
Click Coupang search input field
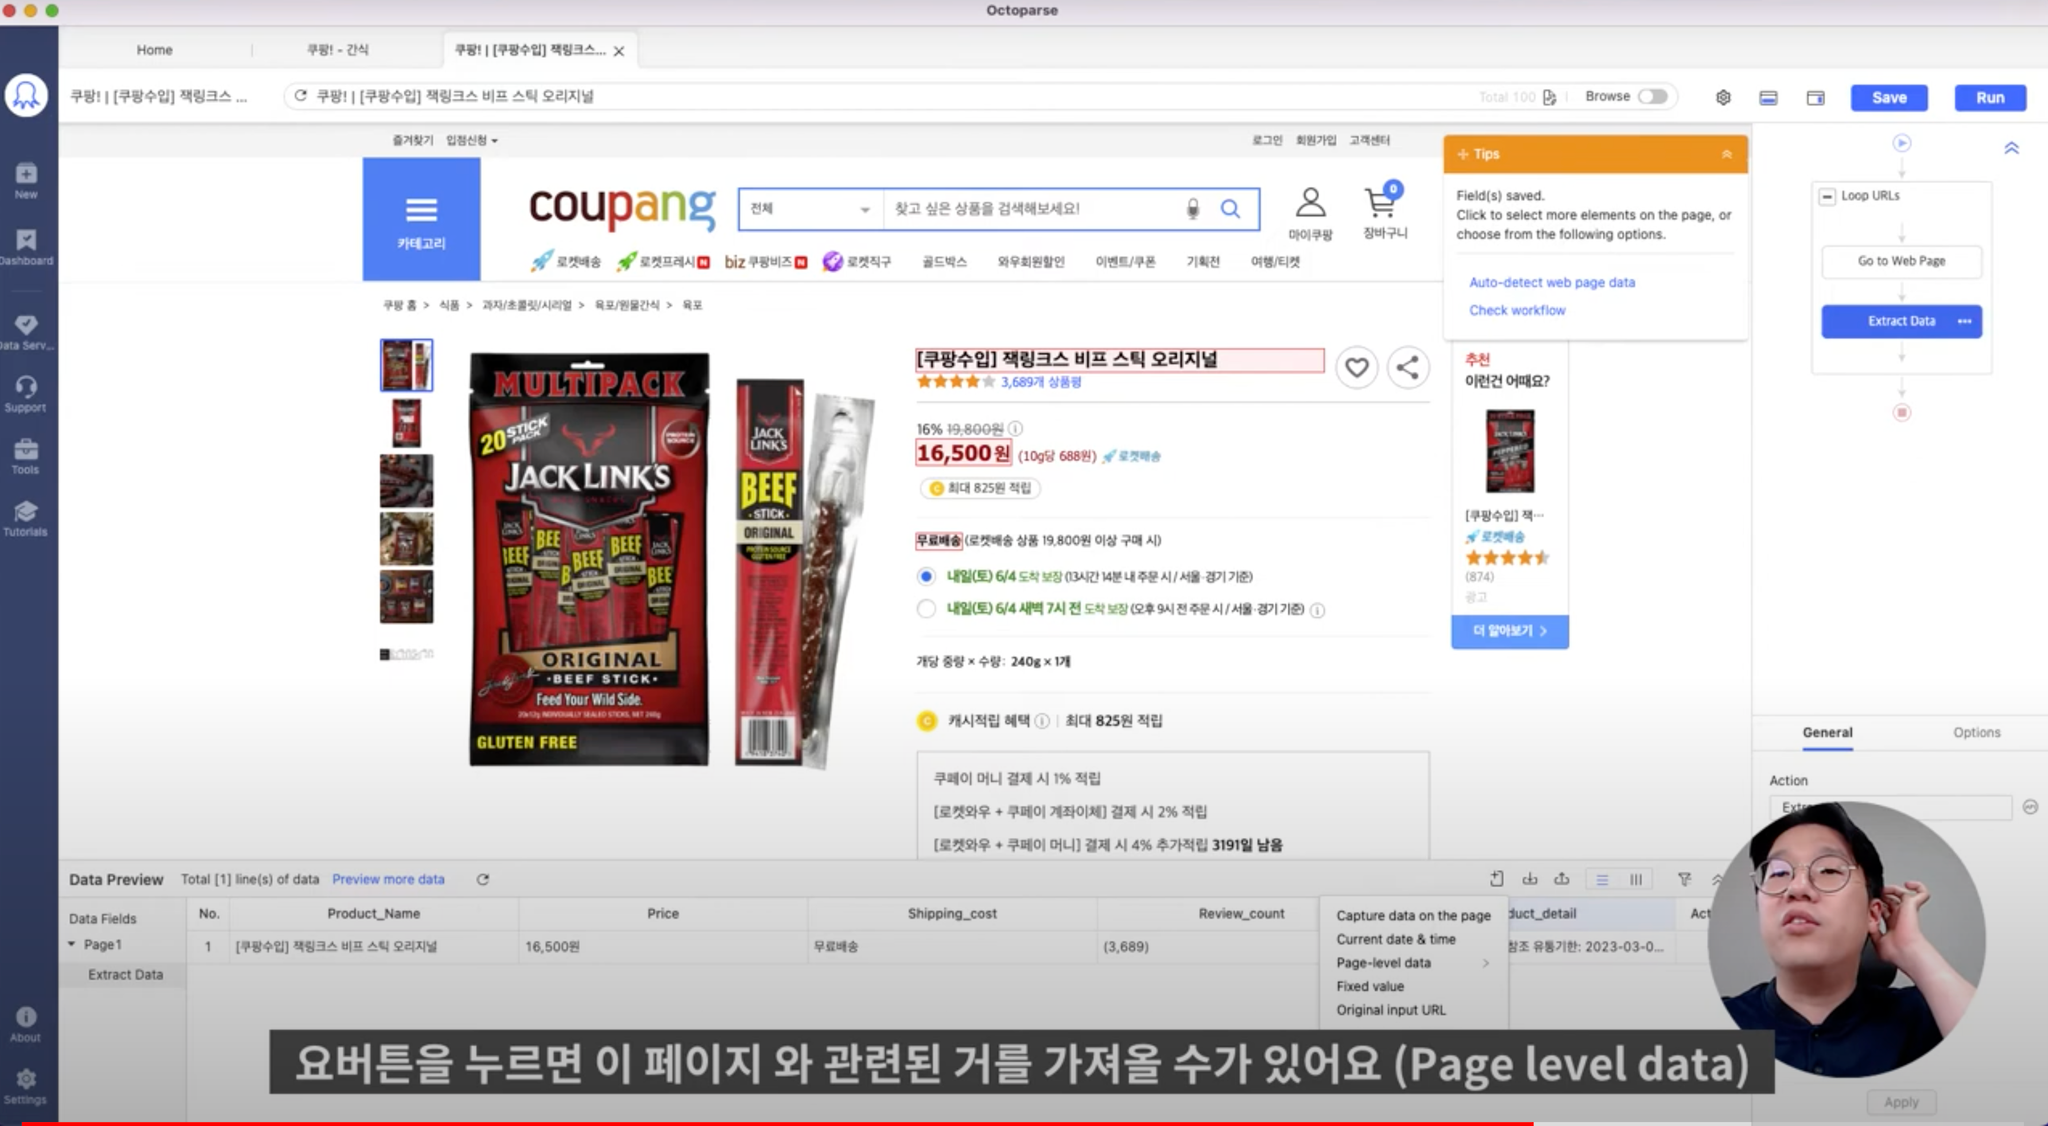click(x=1035, y=208)
